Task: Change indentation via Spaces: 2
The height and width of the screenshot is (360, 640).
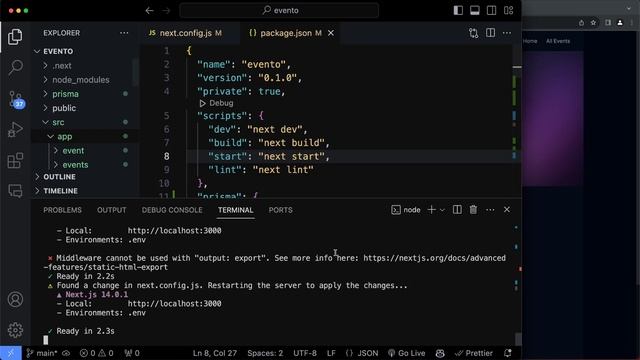Action: 265,353
